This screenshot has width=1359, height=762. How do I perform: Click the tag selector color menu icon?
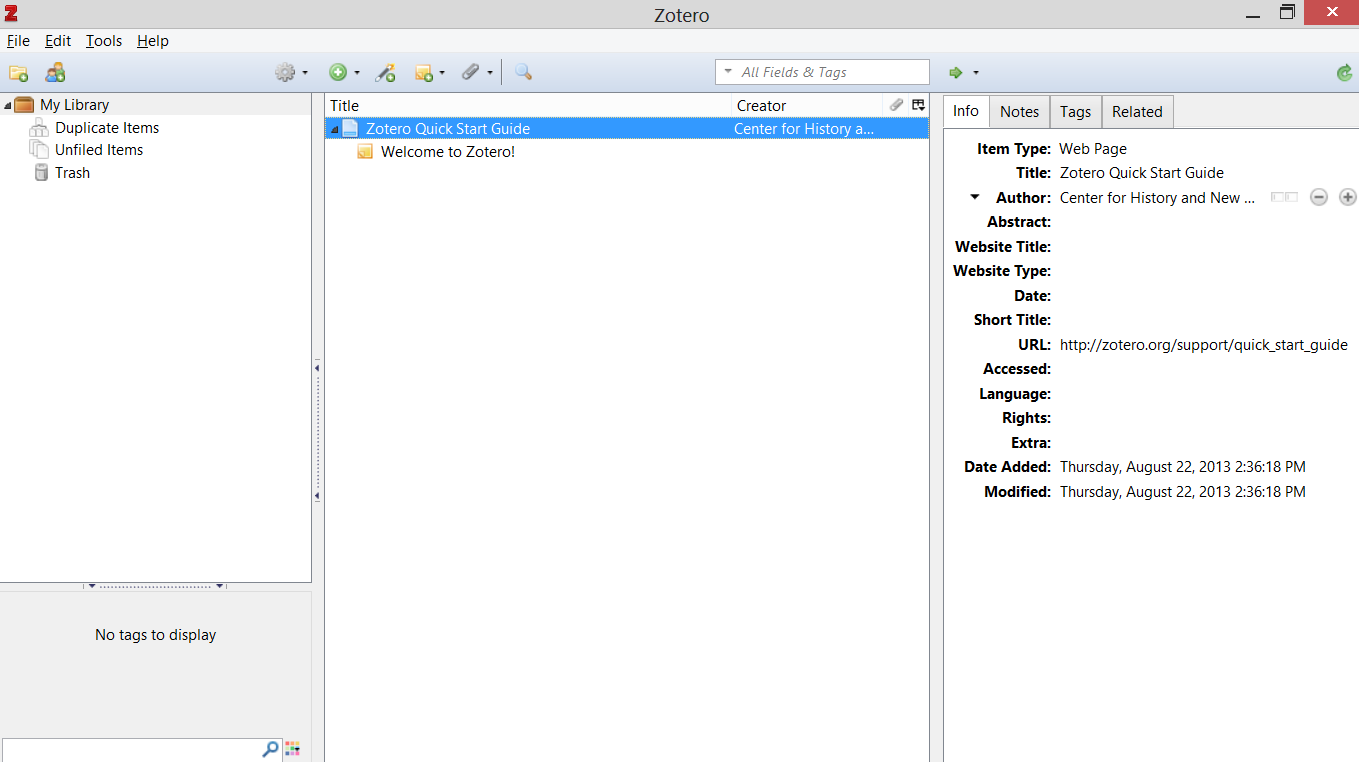pyautogui.click(x=293, y=749)
